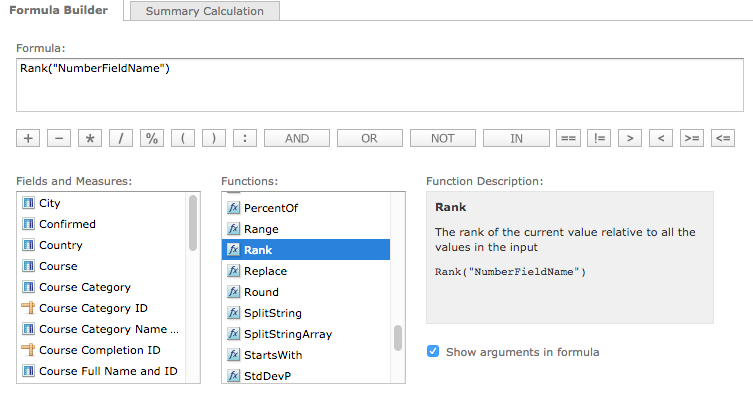Viewport: 753px width, 394px height.
Task: Click the Fields and Measures scrollbar thumb
Action: coord(193,223)
